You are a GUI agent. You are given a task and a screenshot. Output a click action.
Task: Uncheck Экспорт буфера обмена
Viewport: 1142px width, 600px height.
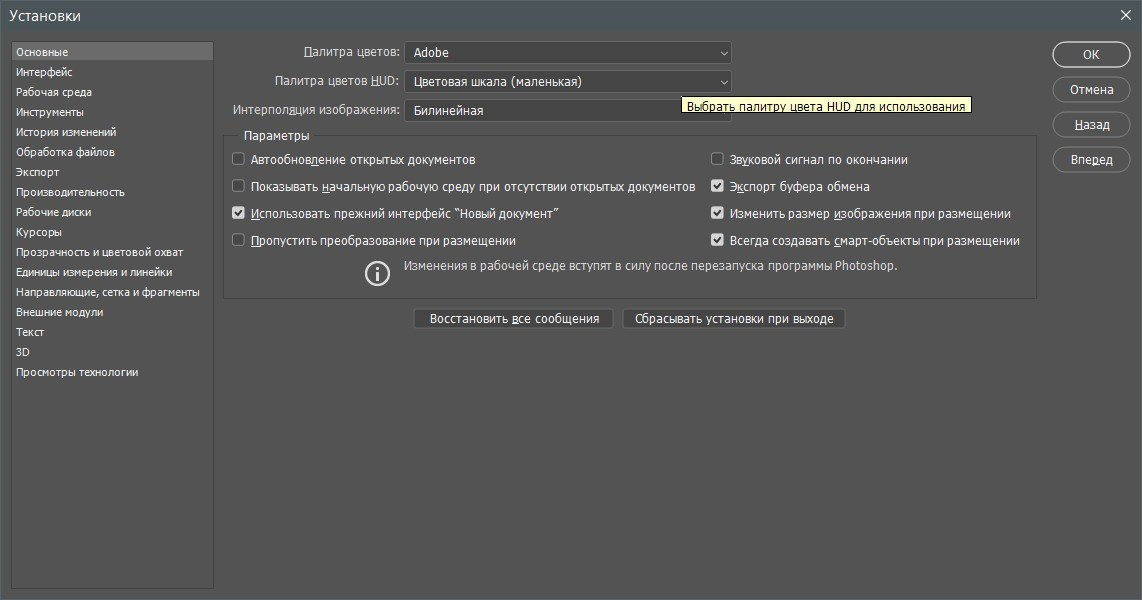717,186
